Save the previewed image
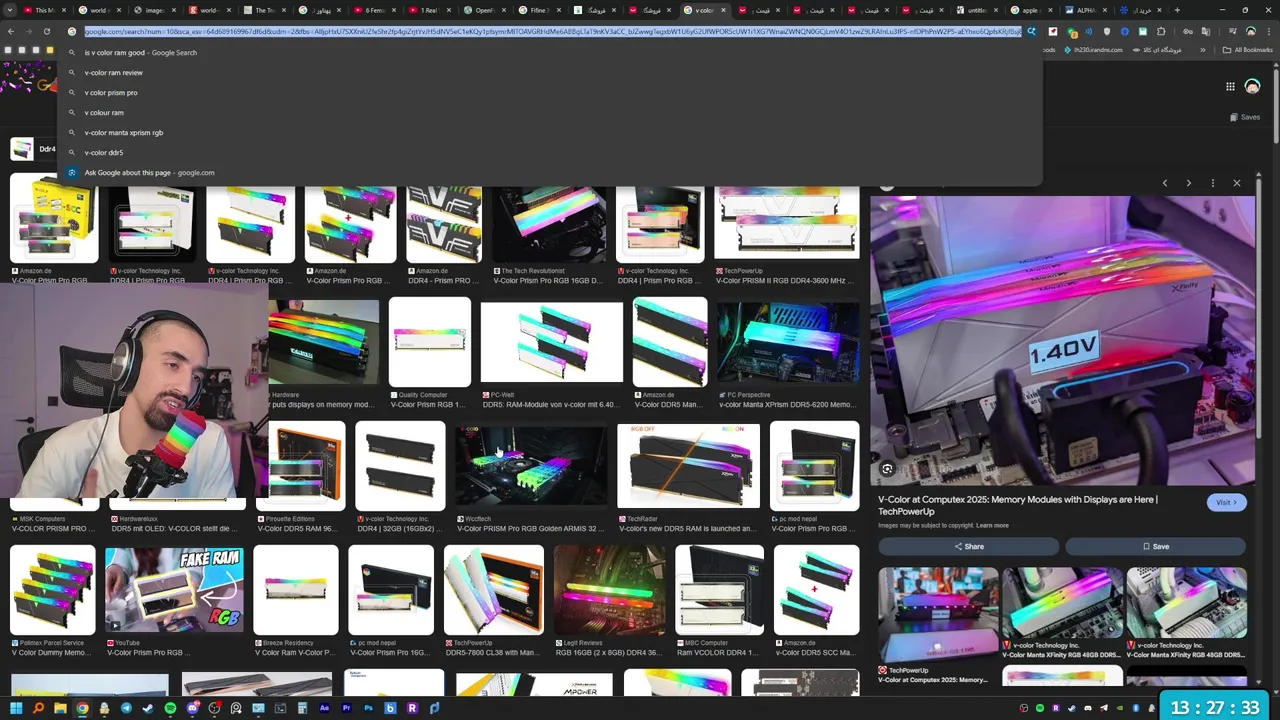The height and width of the screenshot is (720, 1280). click(x=1155, y=546)
